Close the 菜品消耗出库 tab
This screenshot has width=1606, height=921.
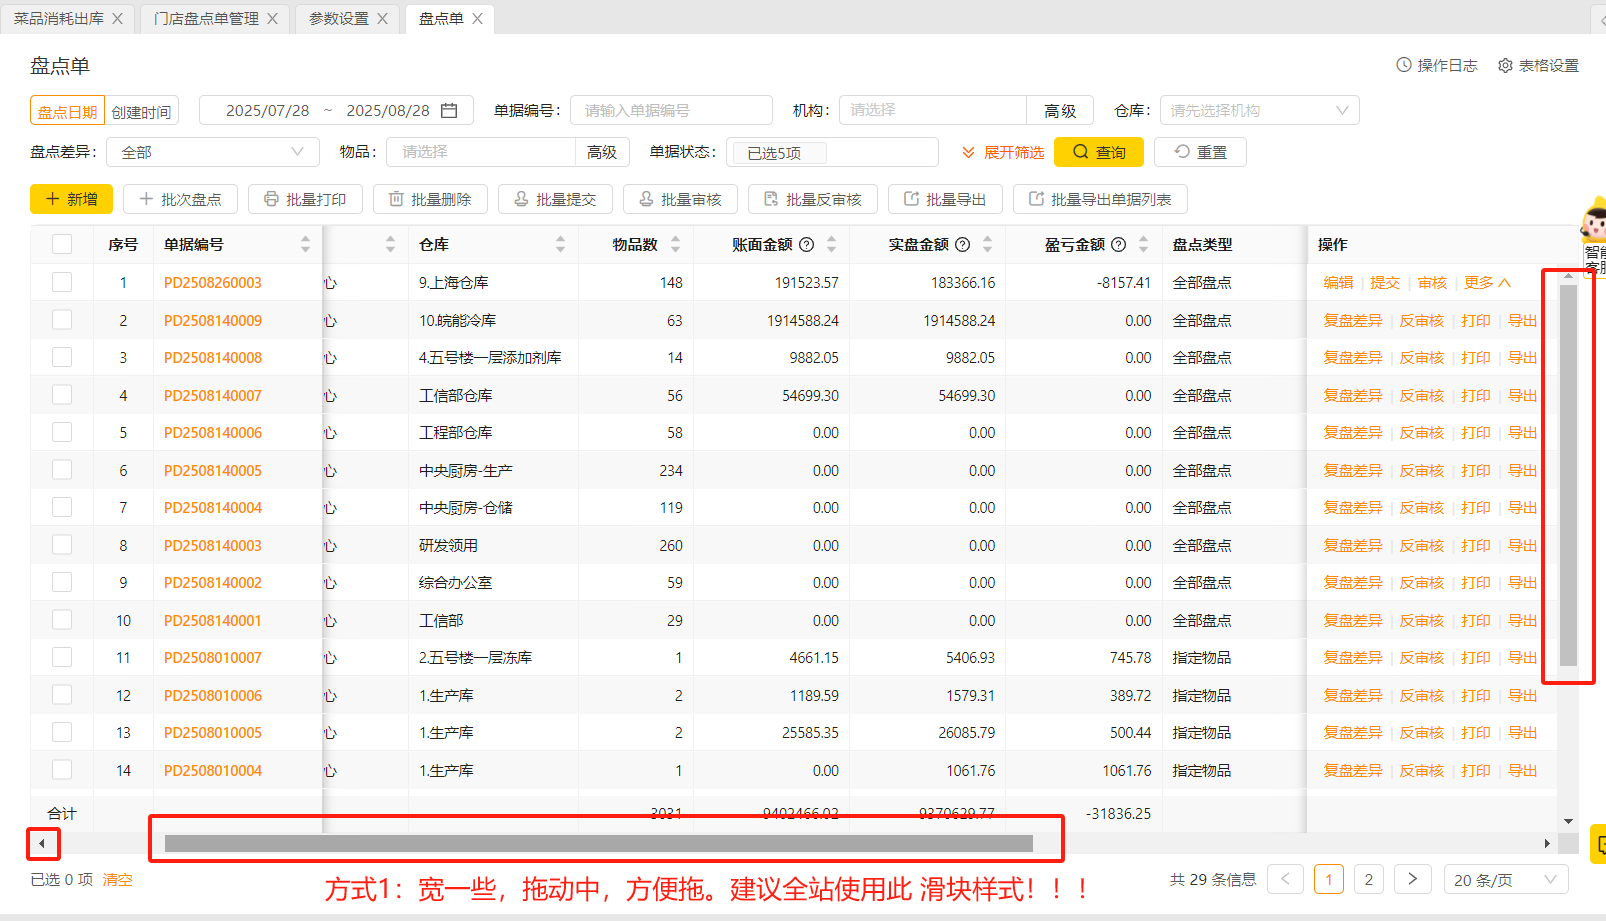[x=118, y=19]
